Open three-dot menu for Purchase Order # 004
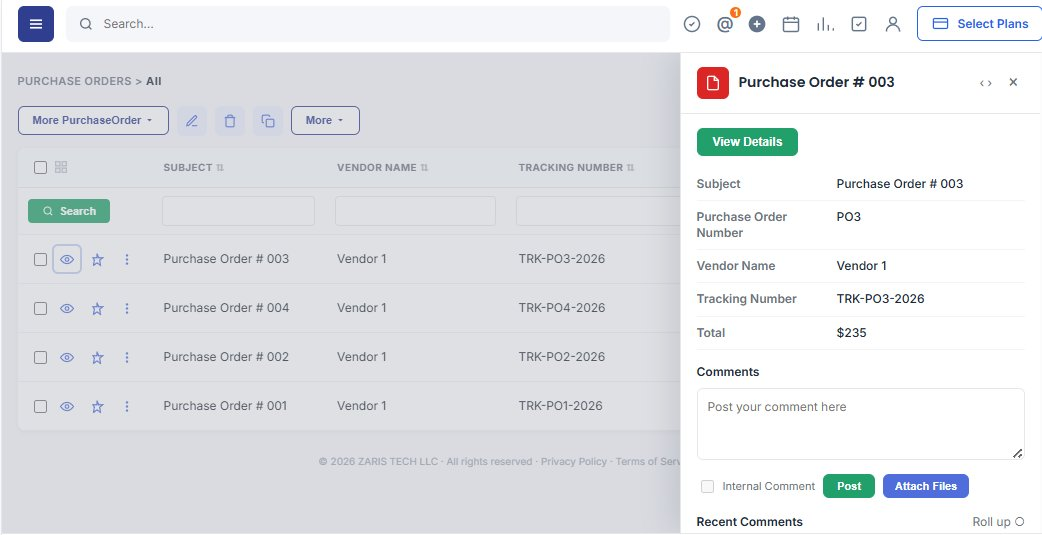 coord(127,308)
